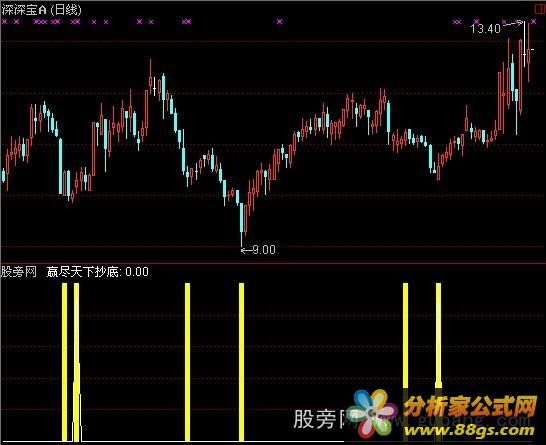Viewport: 546px width, 445px height.
Task: Select the first yellow signal bar at left
Action: (x=64, y=362)
